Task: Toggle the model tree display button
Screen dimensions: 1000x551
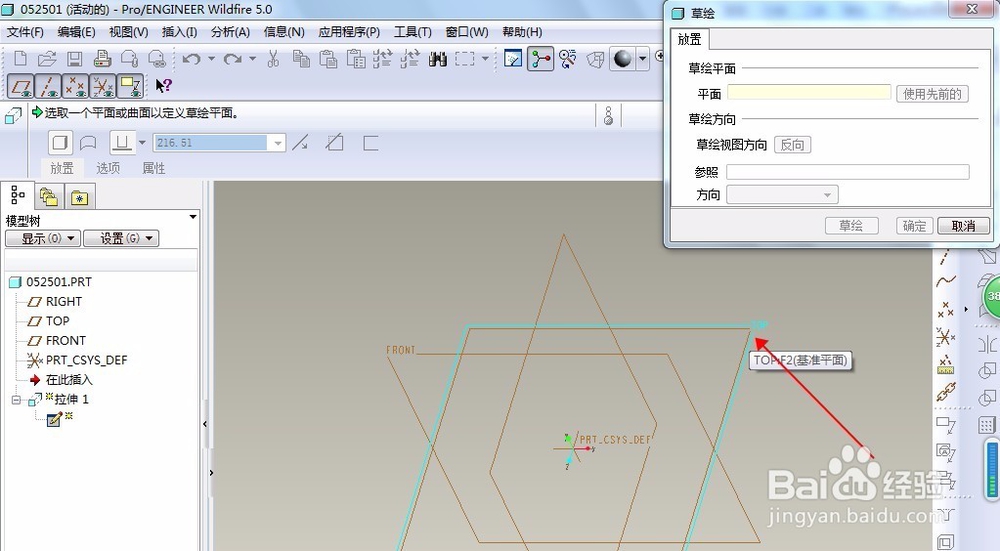Action: [x=17, y=195]
